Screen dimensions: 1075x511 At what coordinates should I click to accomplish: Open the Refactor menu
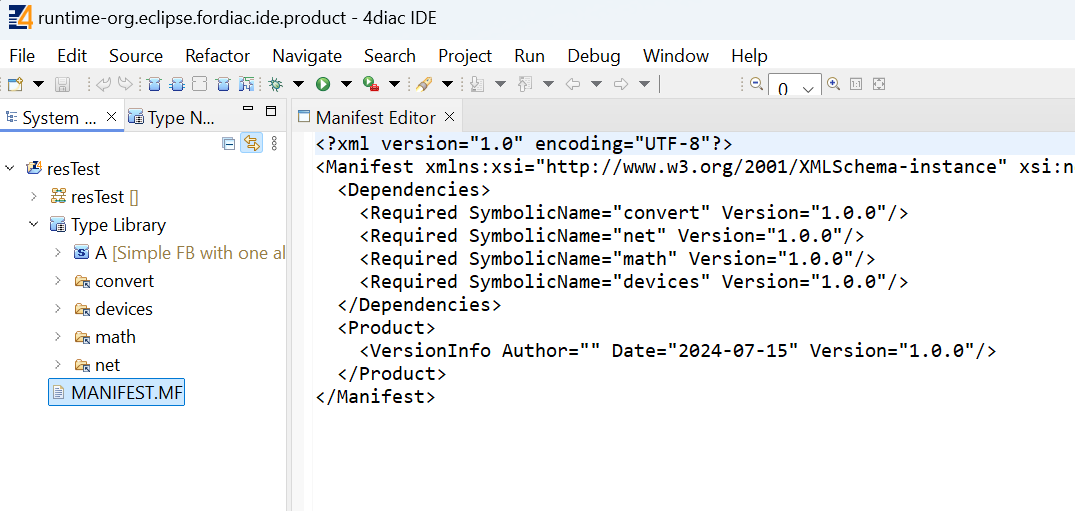click(x=217, y=56)
